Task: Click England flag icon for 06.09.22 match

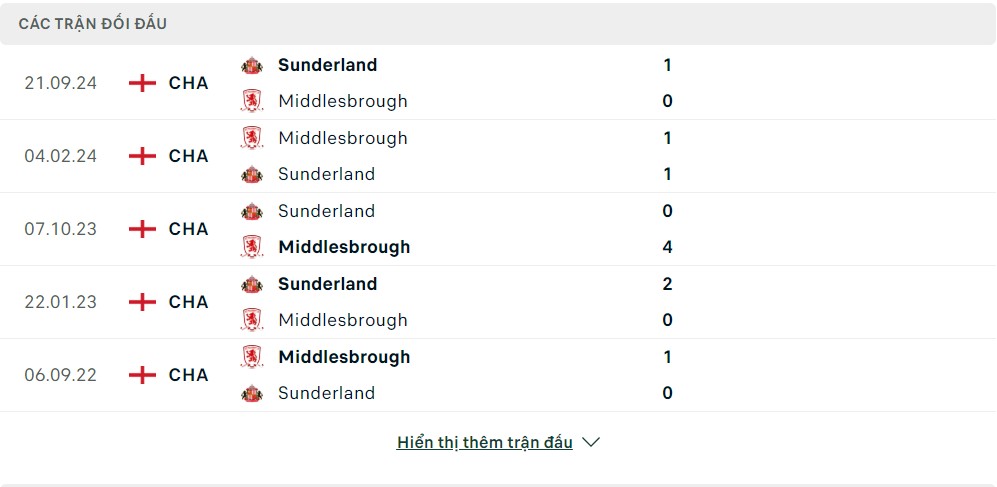Action: tap(142, 375)
